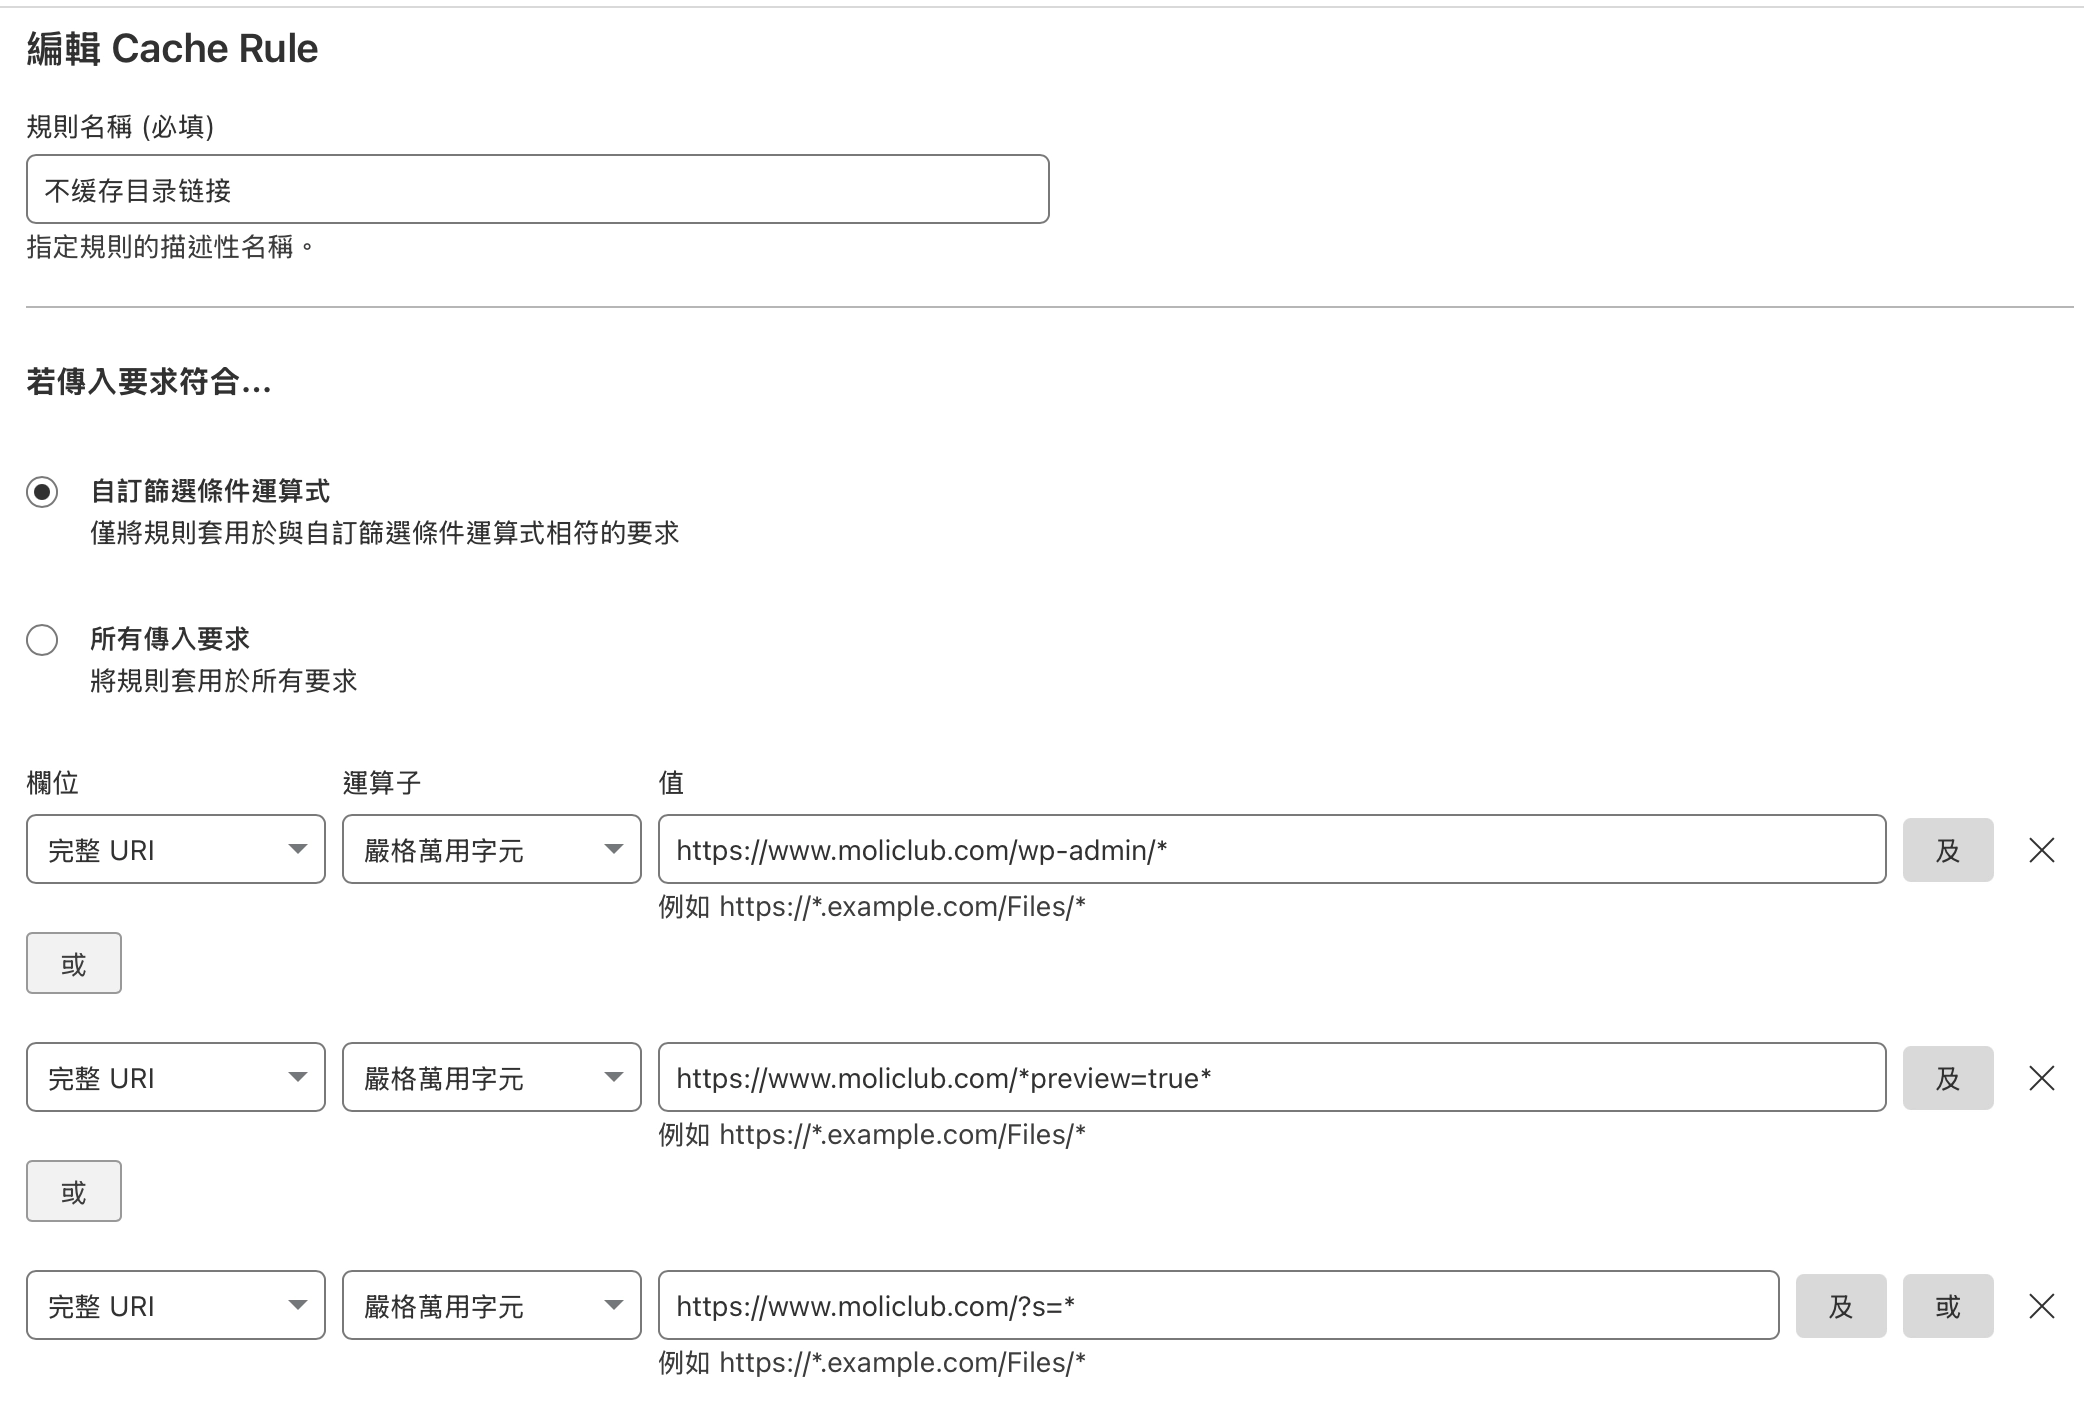Click the Or button in ?s= row
Screen dimensions: 2084x1402
1948,1306
